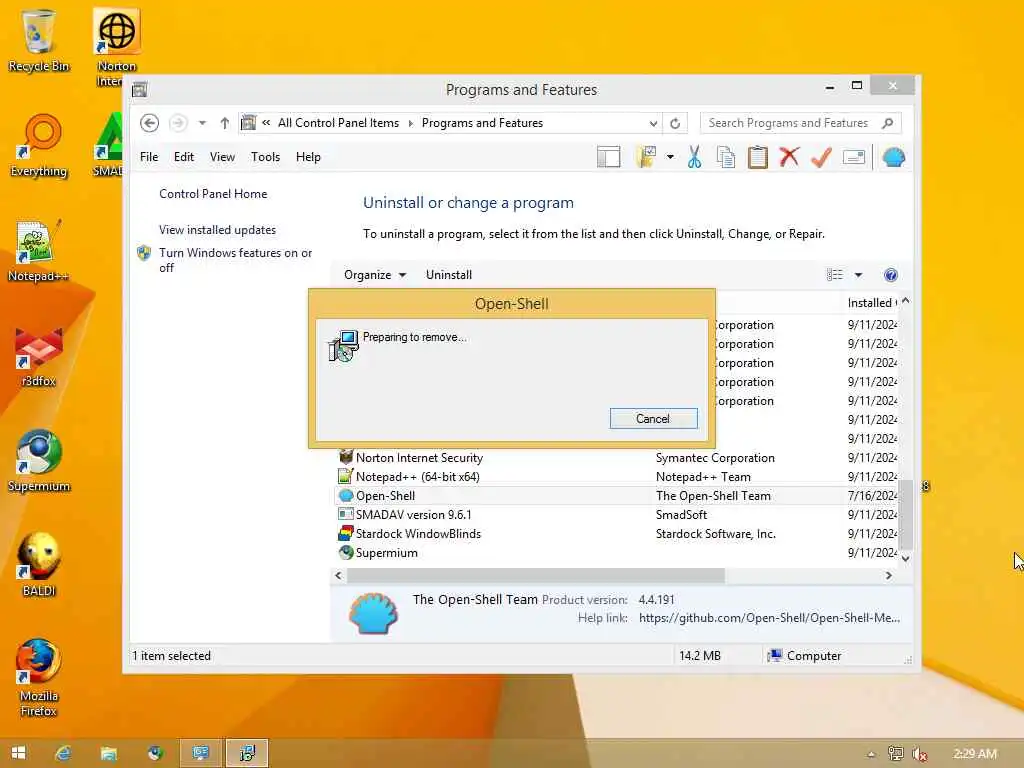Launch the r3dfox browser desktop shortcut
The height and width of the screenshot is (768, 1024).
[x=39, y=357]
